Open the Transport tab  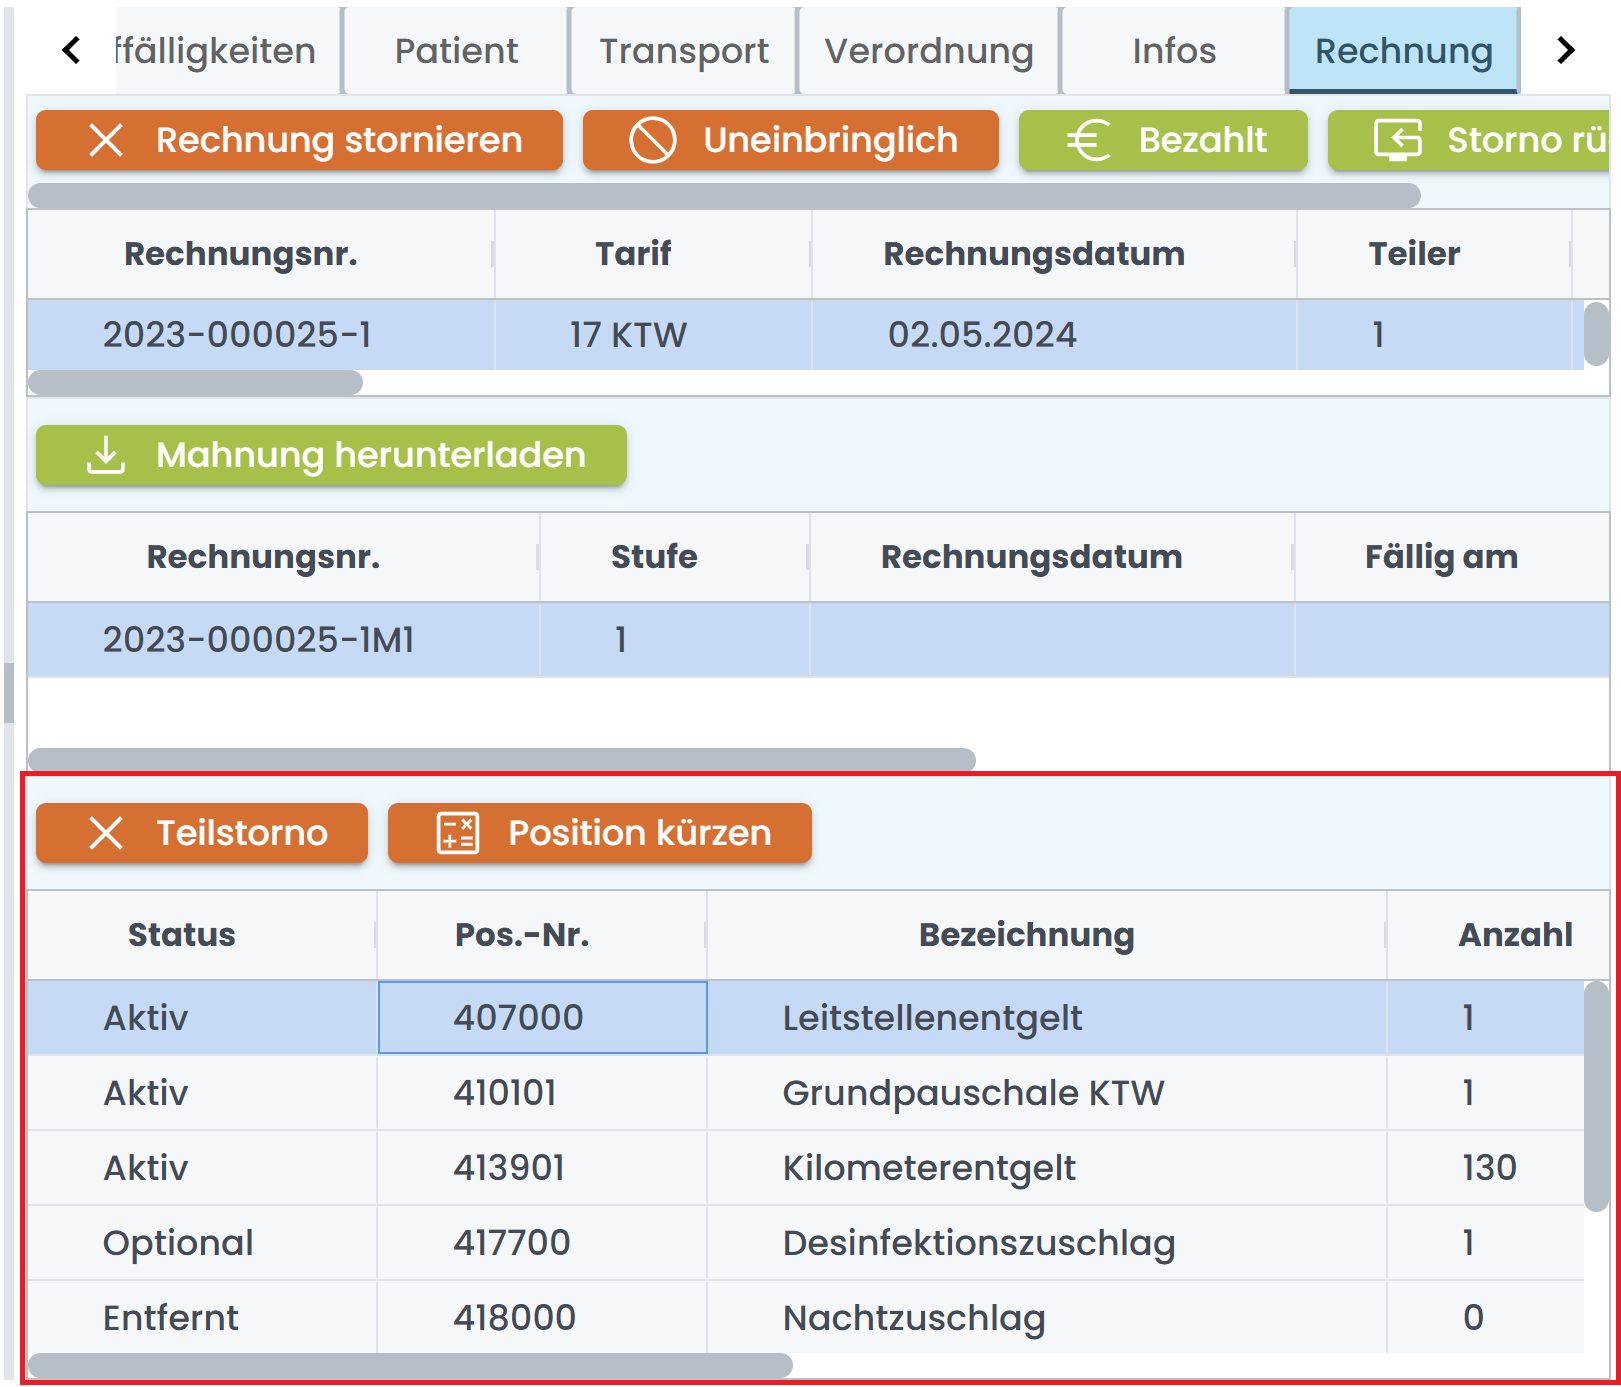[x=684, y=51]
